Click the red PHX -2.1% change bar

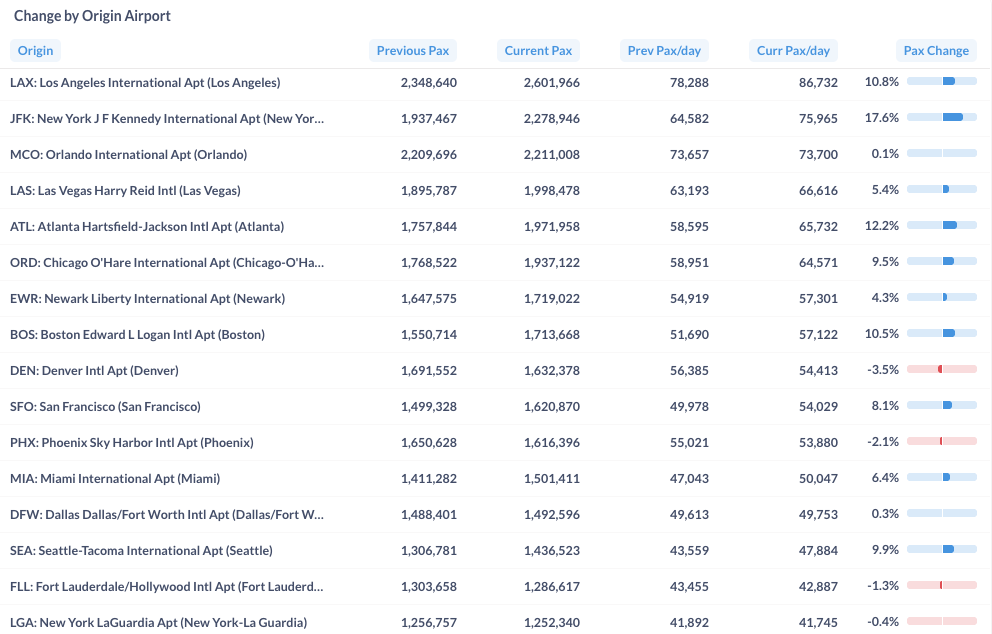(941, 441)
